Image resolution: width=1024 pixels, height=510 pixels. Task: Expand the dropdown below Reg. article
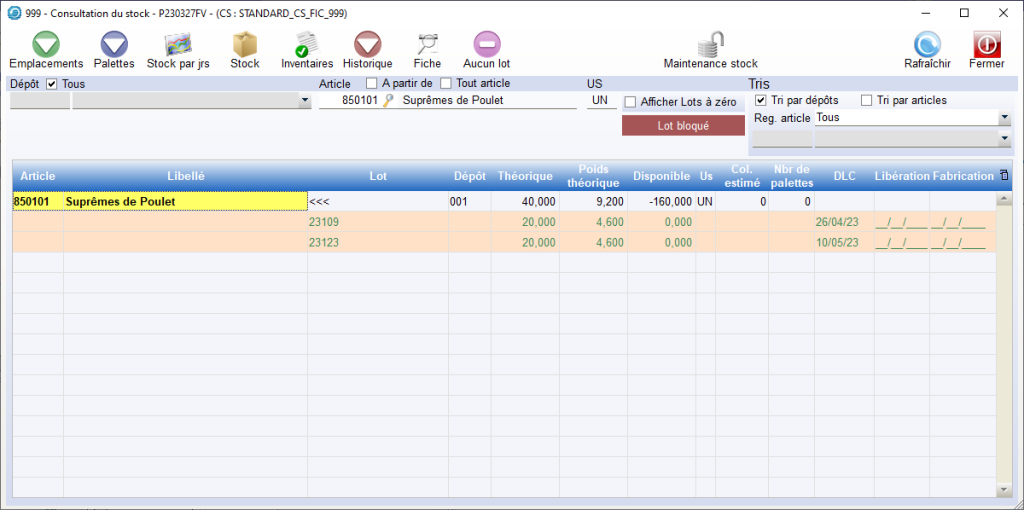click(x=1004, y=138)
